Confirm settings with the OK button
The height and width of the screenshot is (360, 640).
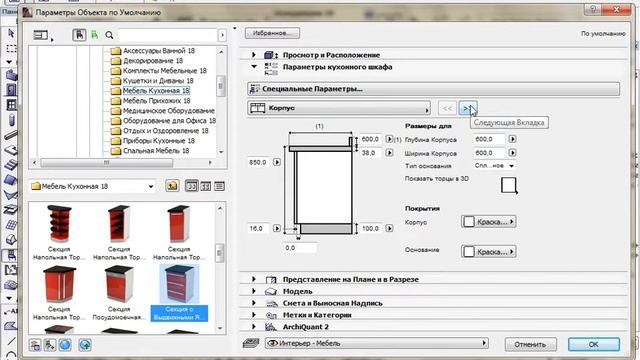pyautogui.click(x=594, y=344)
